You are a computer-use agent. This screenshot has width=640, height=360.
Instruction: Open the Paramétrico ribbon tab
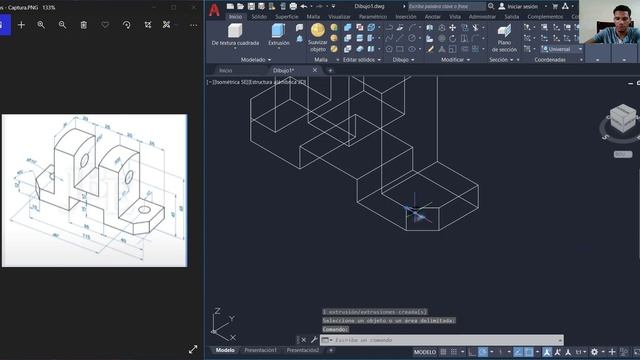pyautogui.click(x=373, y=17)
